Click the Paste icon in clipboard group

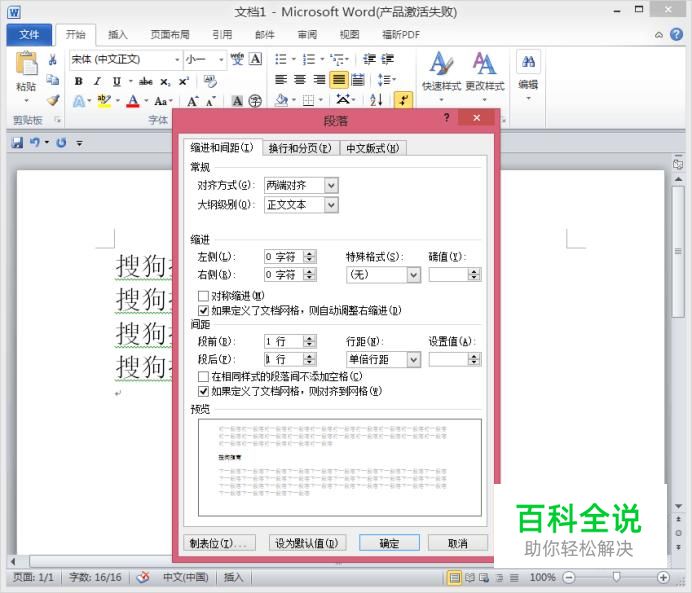point(26,64)
